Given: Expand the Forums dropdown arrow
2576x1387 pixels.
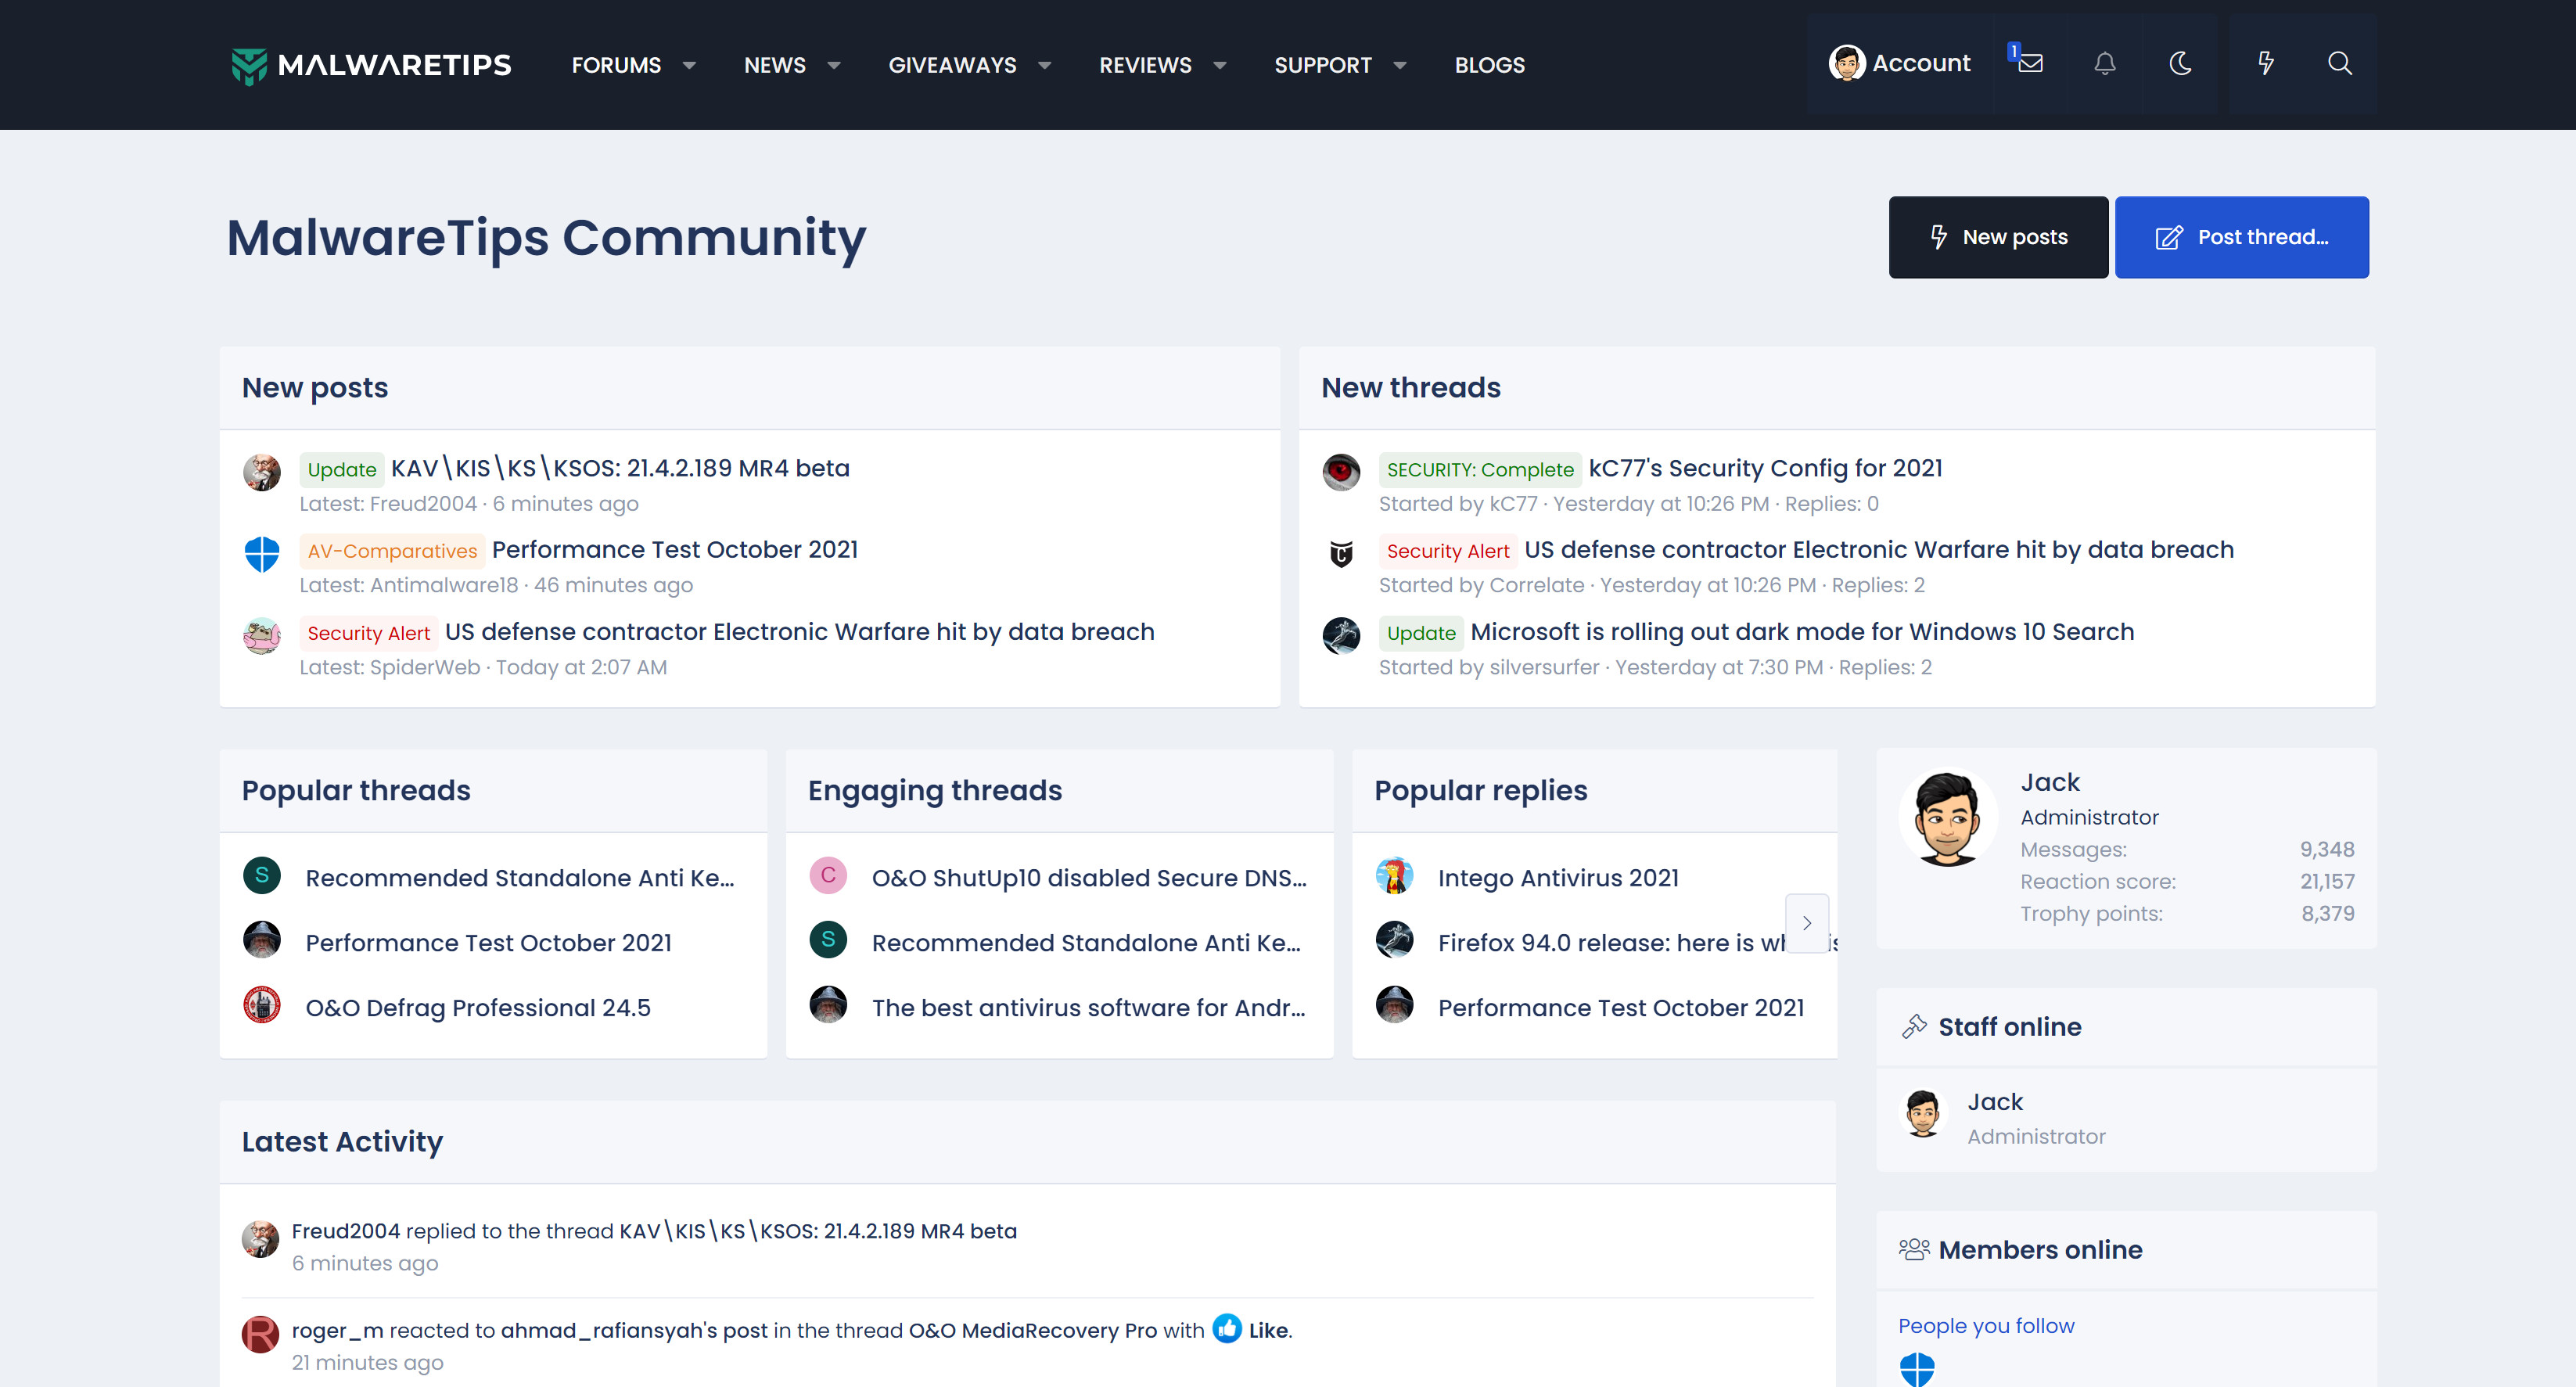Looking at the screenshot, I should (689, 65).
